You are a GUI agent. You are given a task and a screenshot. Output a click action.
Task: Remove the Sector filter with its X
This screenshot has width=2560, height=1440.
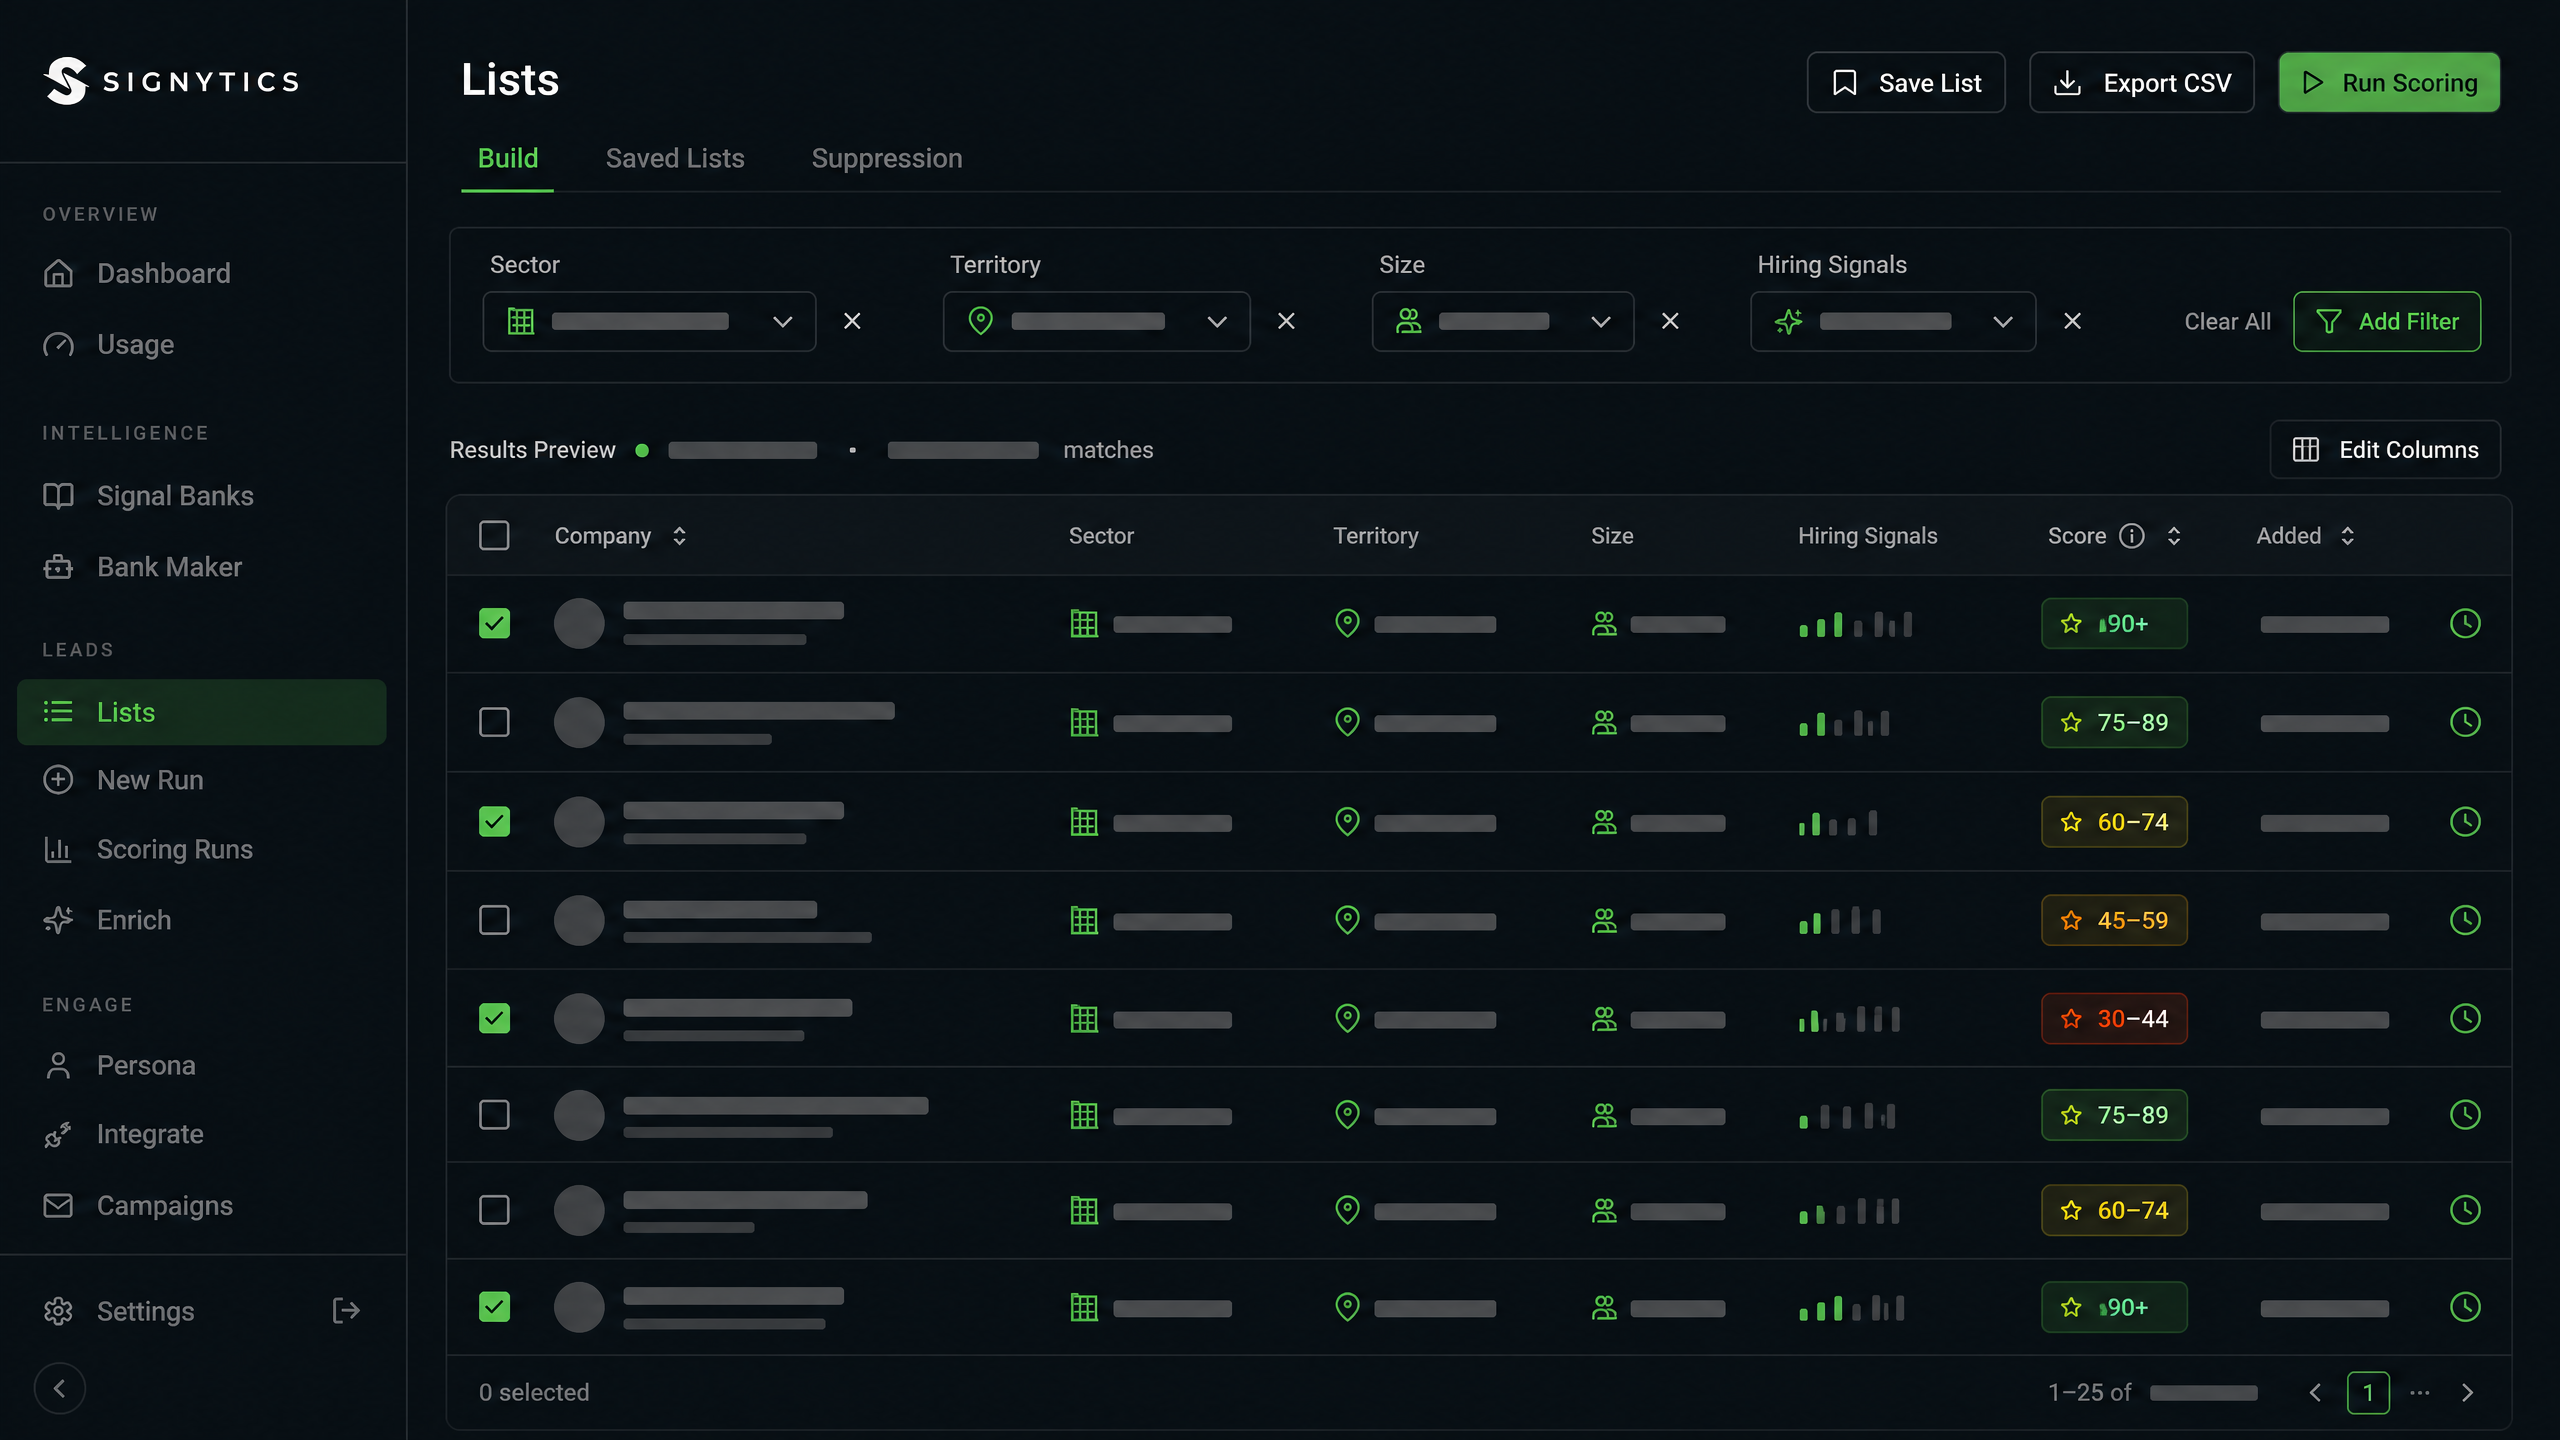coord(852,321)
